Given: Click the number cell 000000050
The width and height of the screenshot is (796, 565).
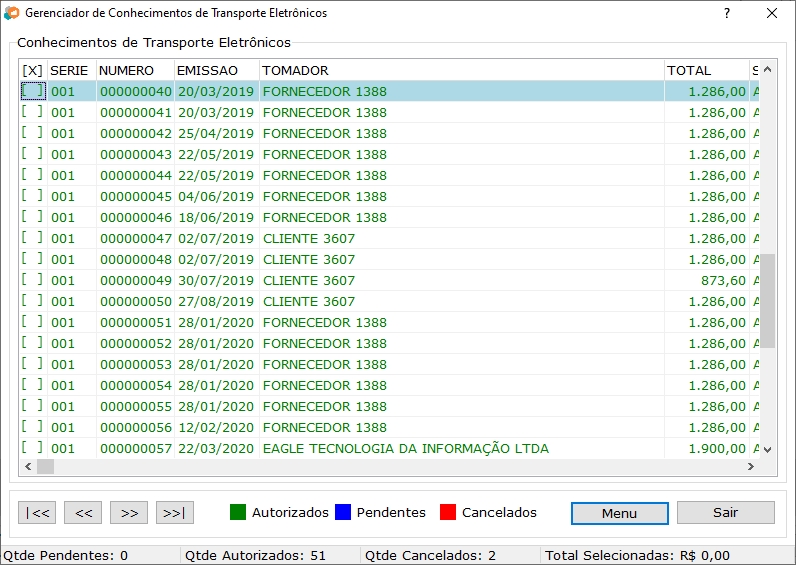Looking at the screenshot, I should 136,302.
